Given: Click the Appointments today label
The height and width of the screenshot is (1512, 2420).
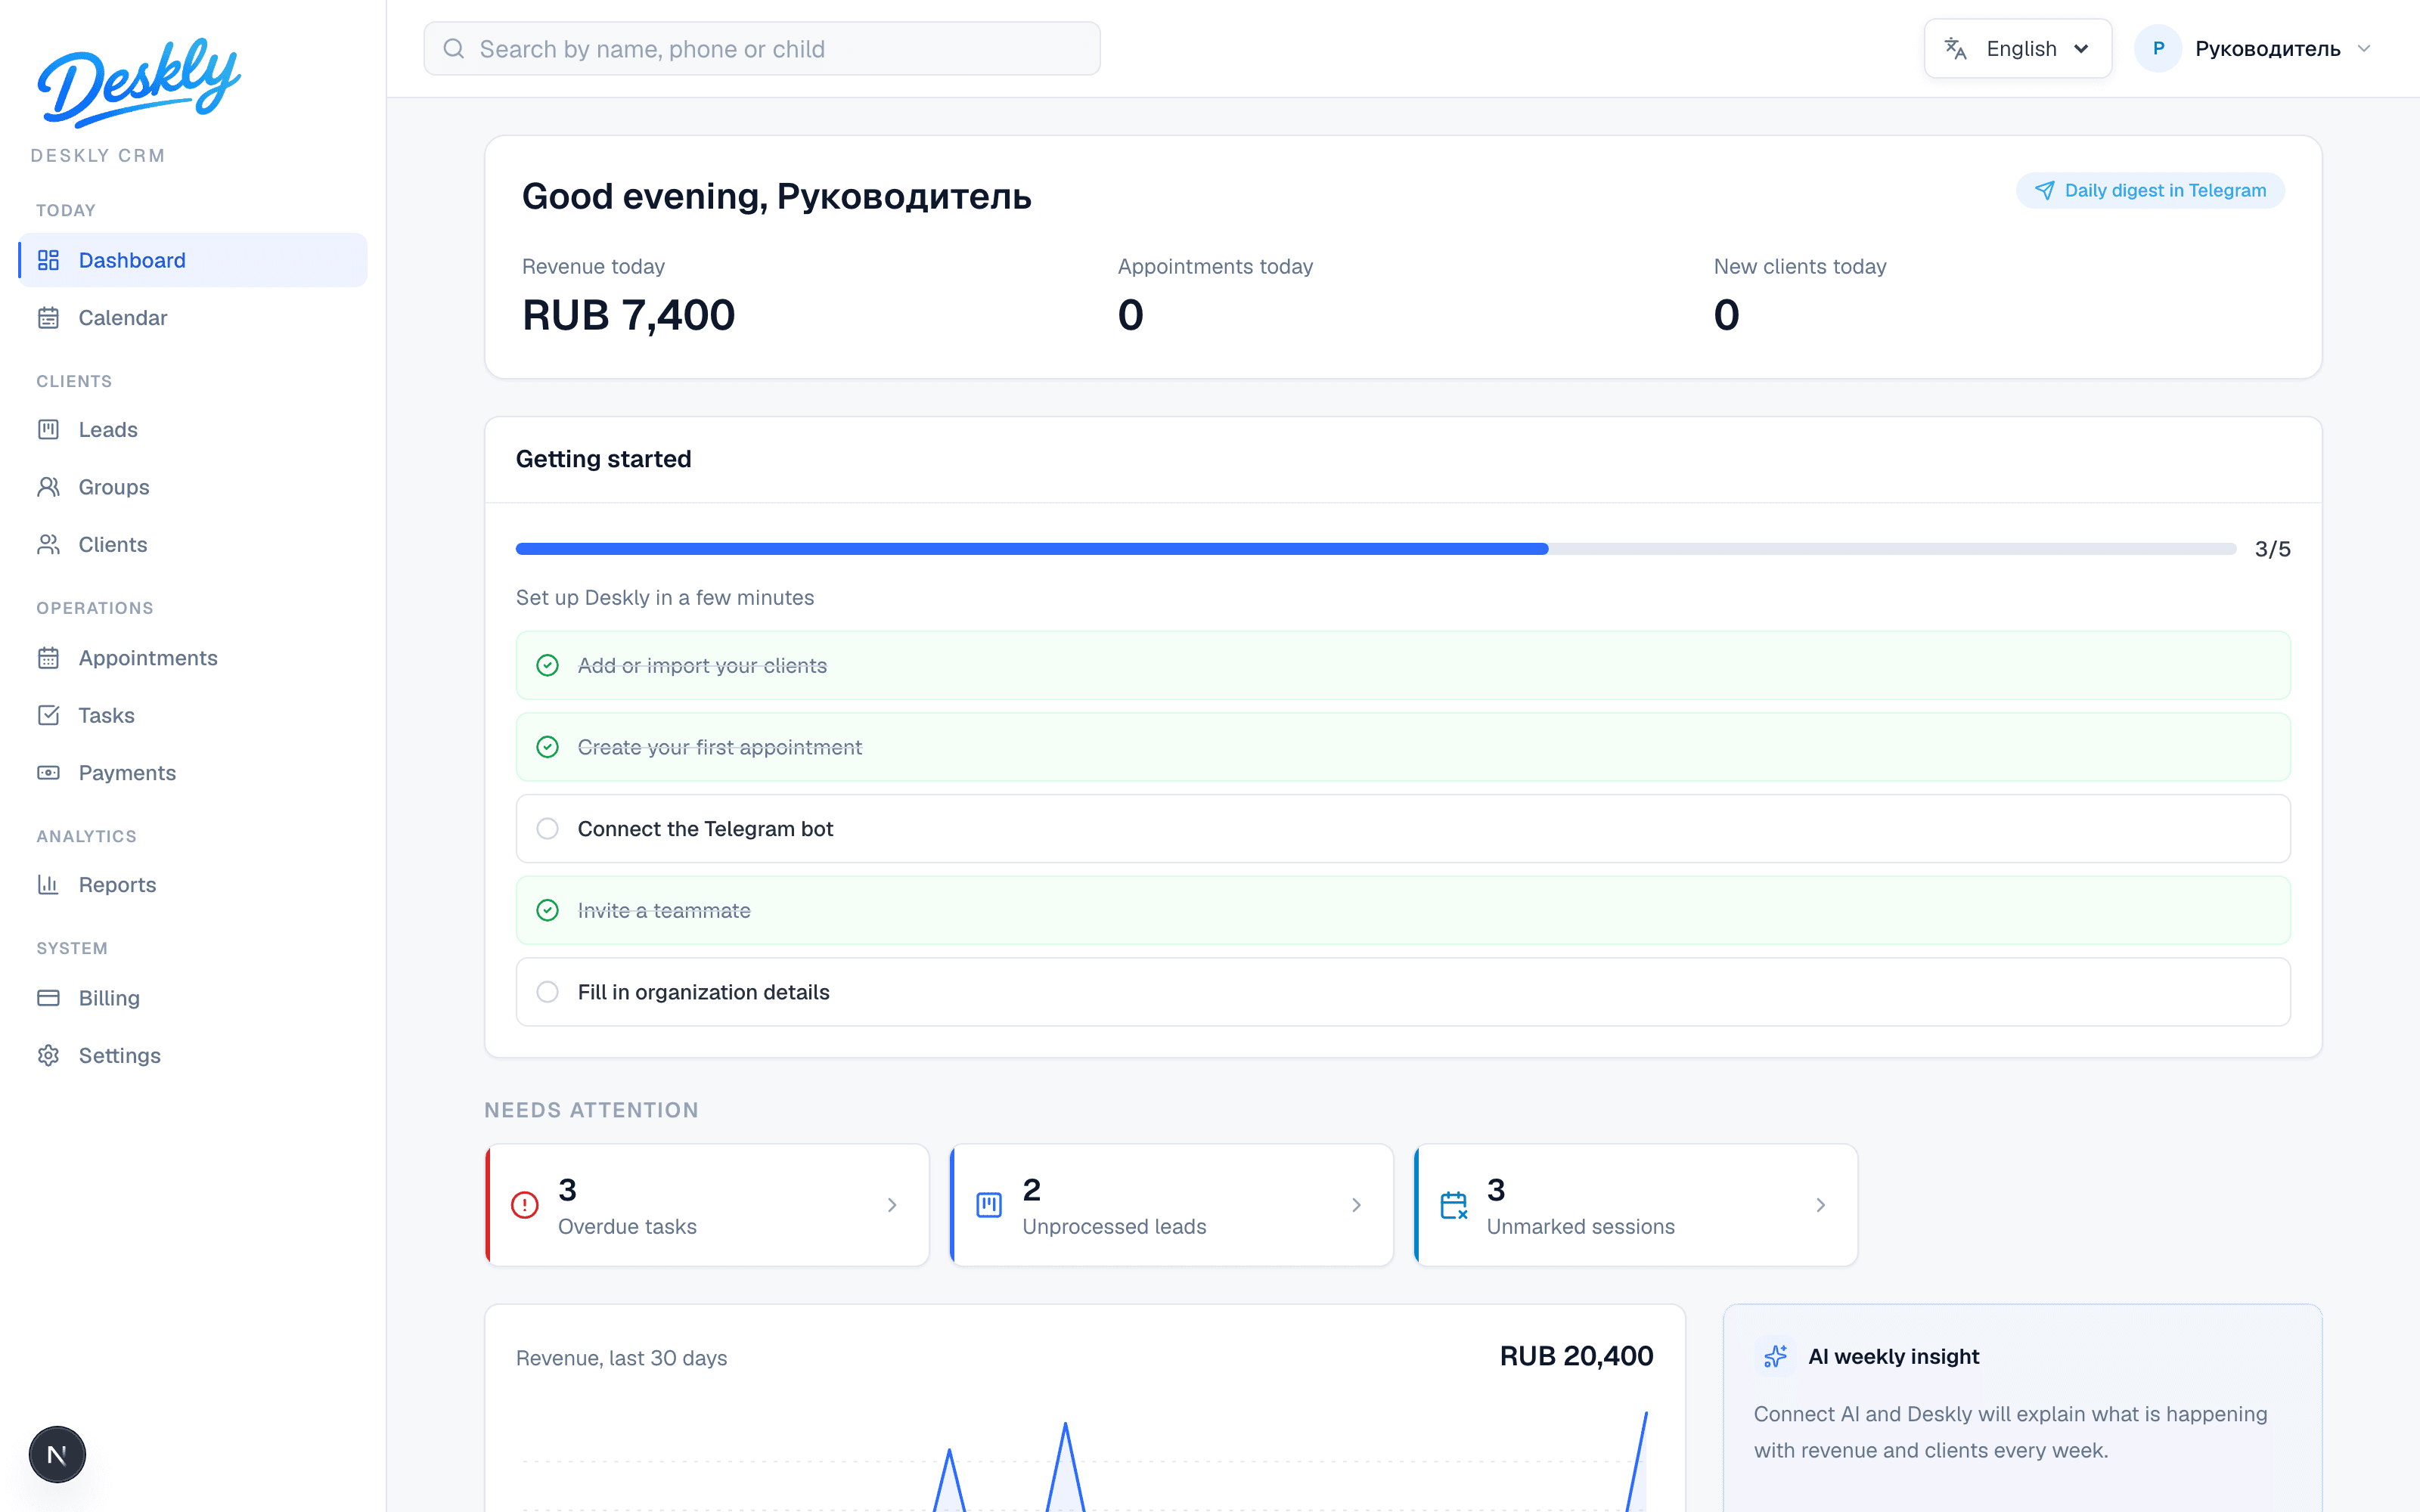Looking at the screenshot, I should point(1215,266).
